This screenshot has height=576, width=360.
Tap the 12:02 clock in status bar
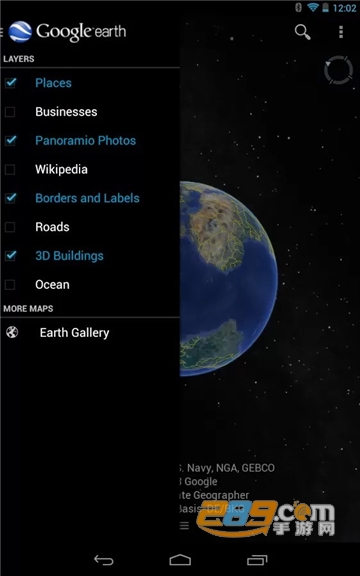tap(344, 8)
